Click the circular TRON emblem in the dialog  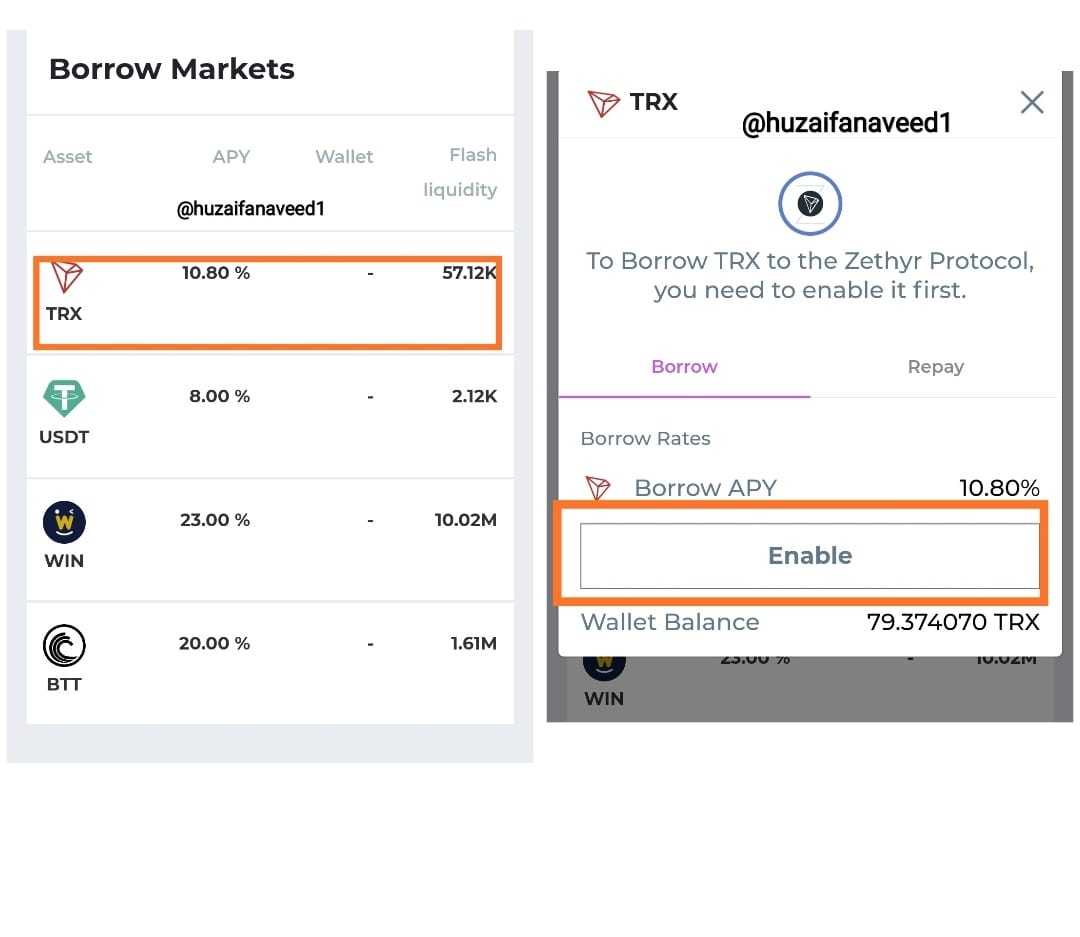(x=810, y=203)
